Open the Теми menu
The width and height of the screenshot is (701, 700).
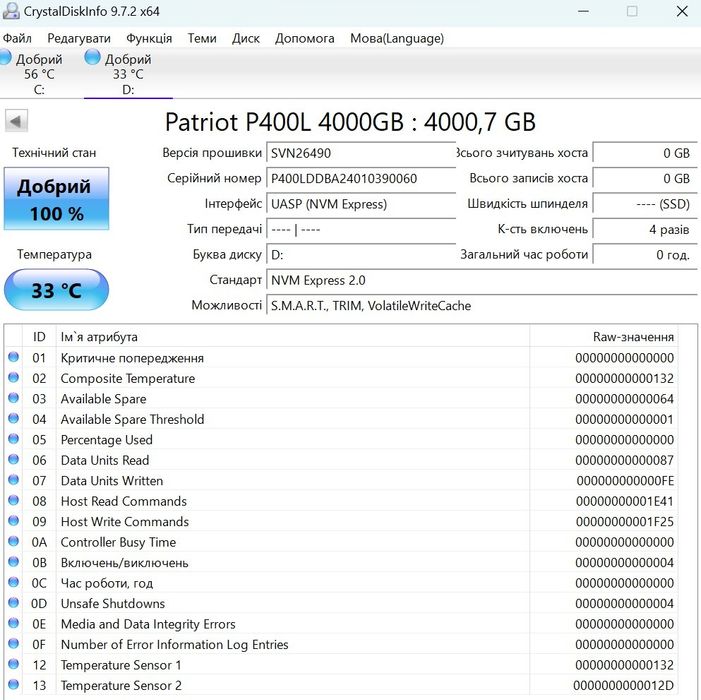(202, 38)
